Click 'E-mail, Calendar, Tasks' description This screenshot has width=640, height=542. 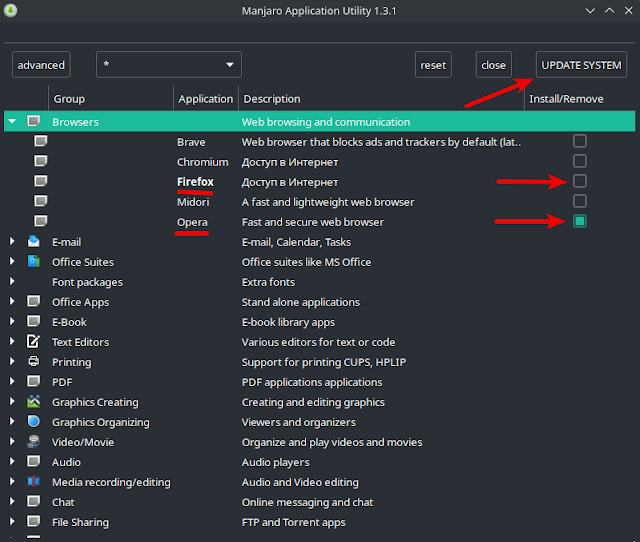296,242
